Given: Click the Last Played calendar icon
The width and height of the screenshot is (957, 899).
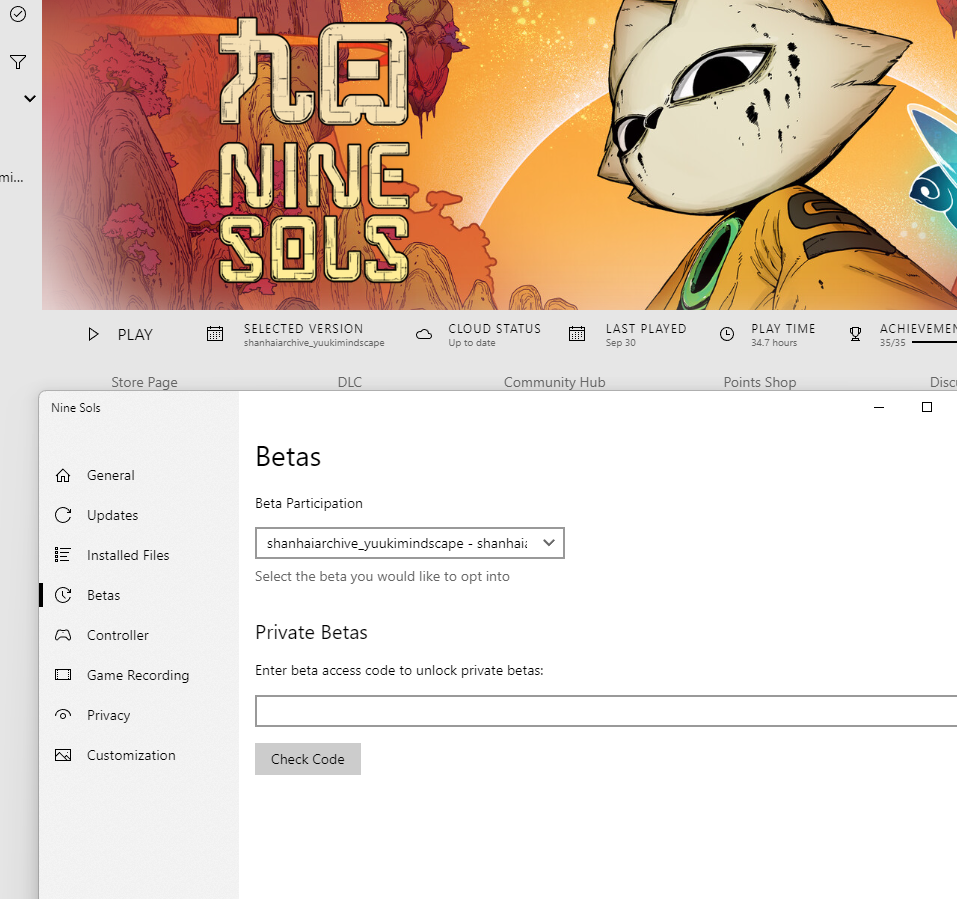Looking at the screenshot, I should pyautogui.click(x=577, y=334).
